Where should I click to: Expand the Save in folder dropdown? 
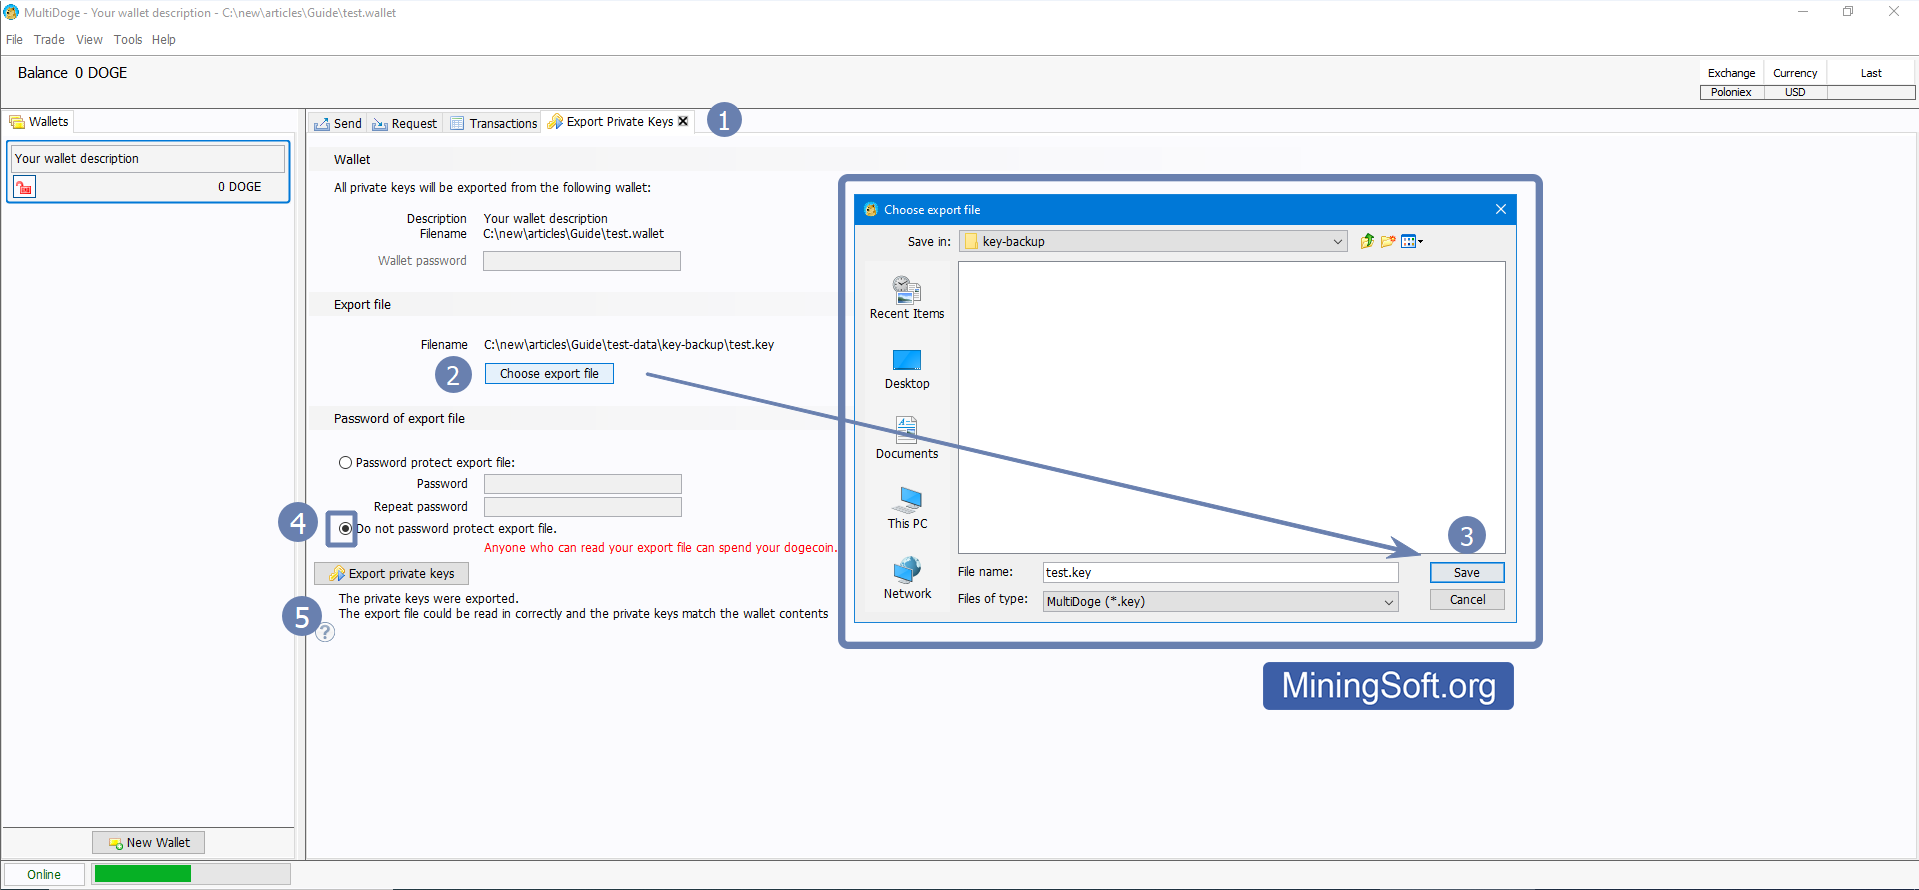[1338, 242]
